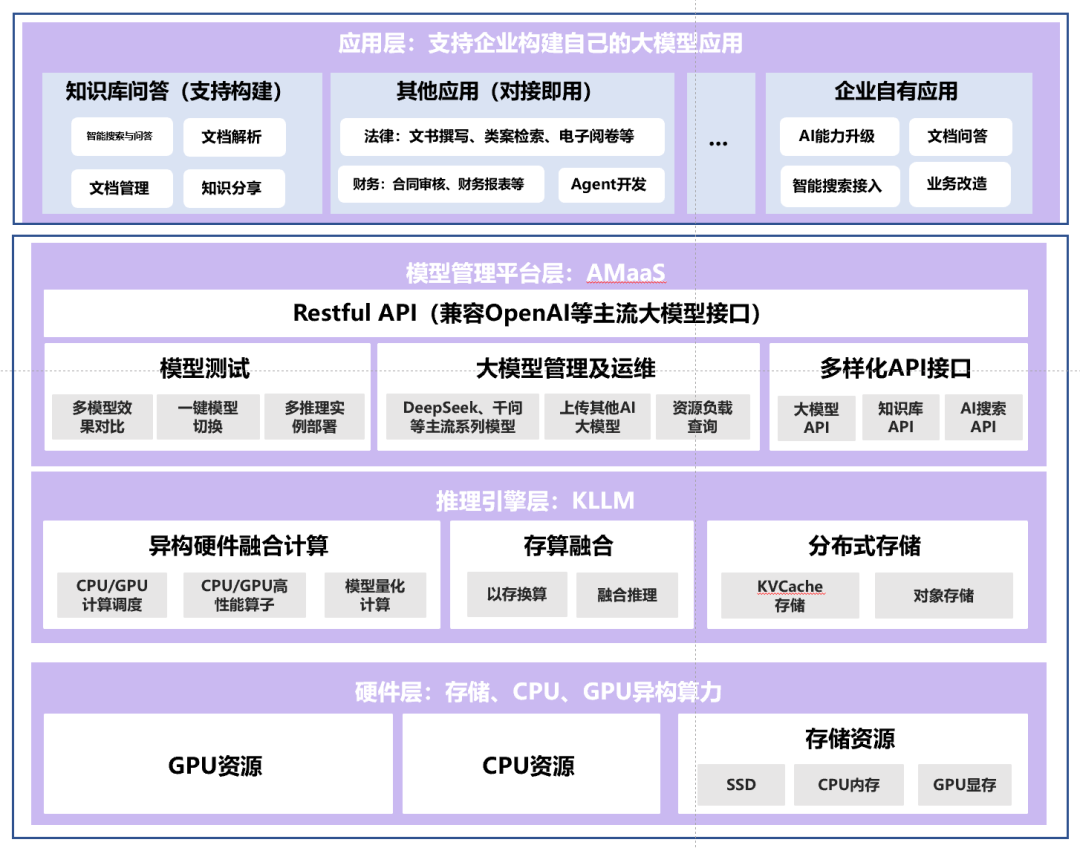Click the 资源负载查询 box
Screen dimensions: 1080x848
click(702, 417)
